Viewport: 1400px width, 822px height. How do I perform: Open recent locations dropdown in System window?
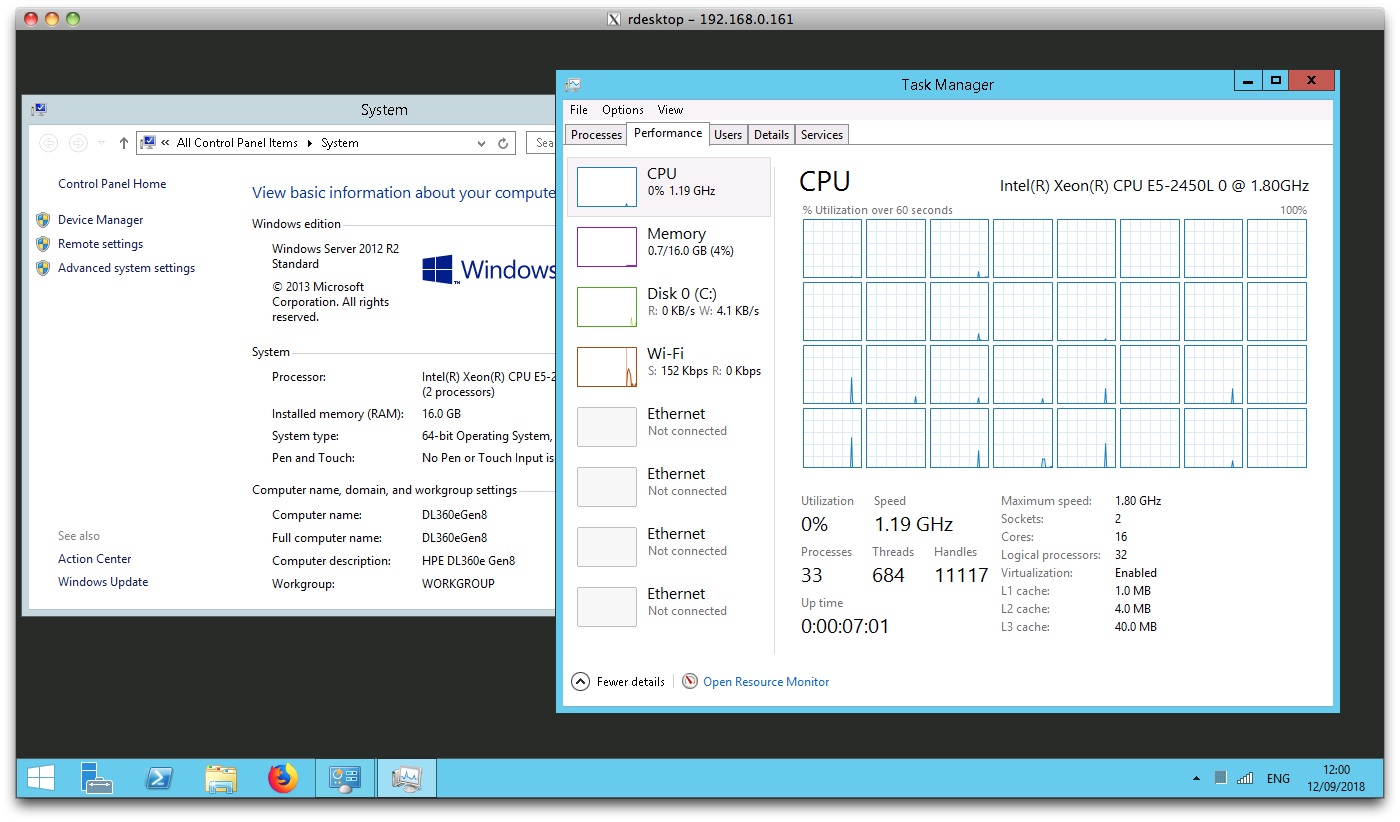pos(101,143)
